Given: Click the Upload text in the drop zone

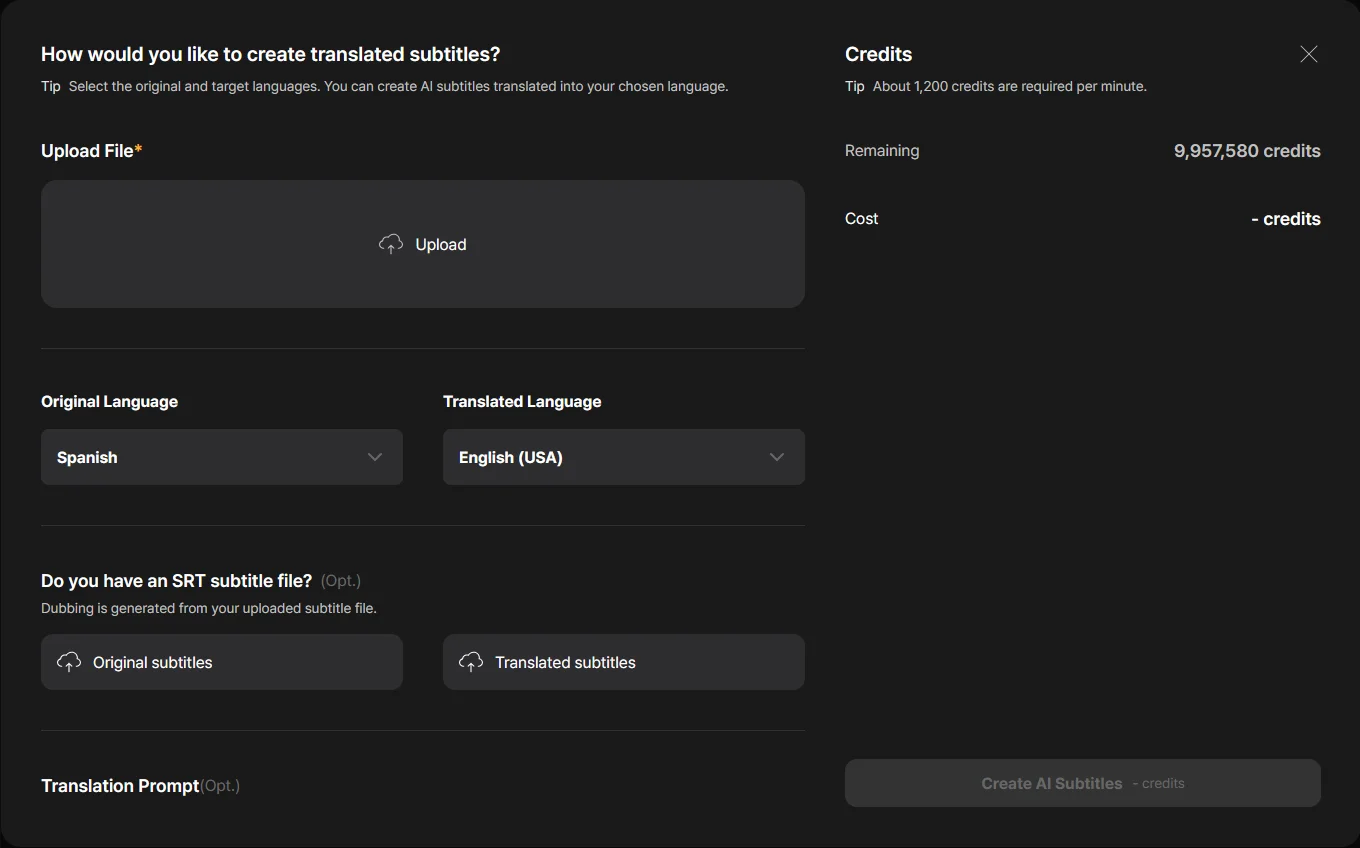Looking at the screenshot, I should click(441, 245).
